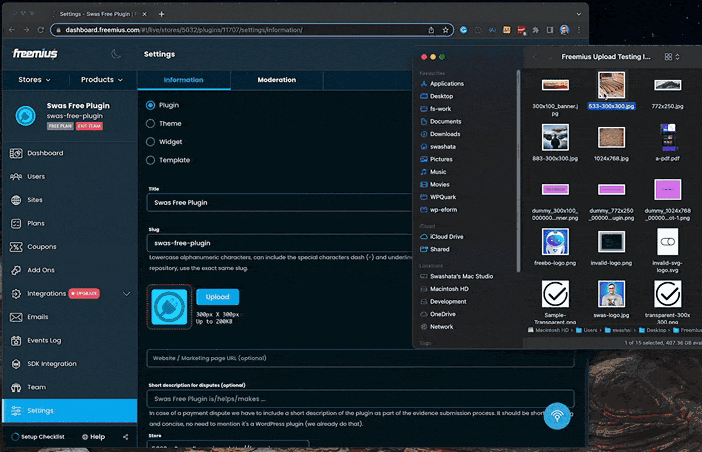Screen dimensions: 702x452
Task: Click the share icon beside Help
Action: 125,437
